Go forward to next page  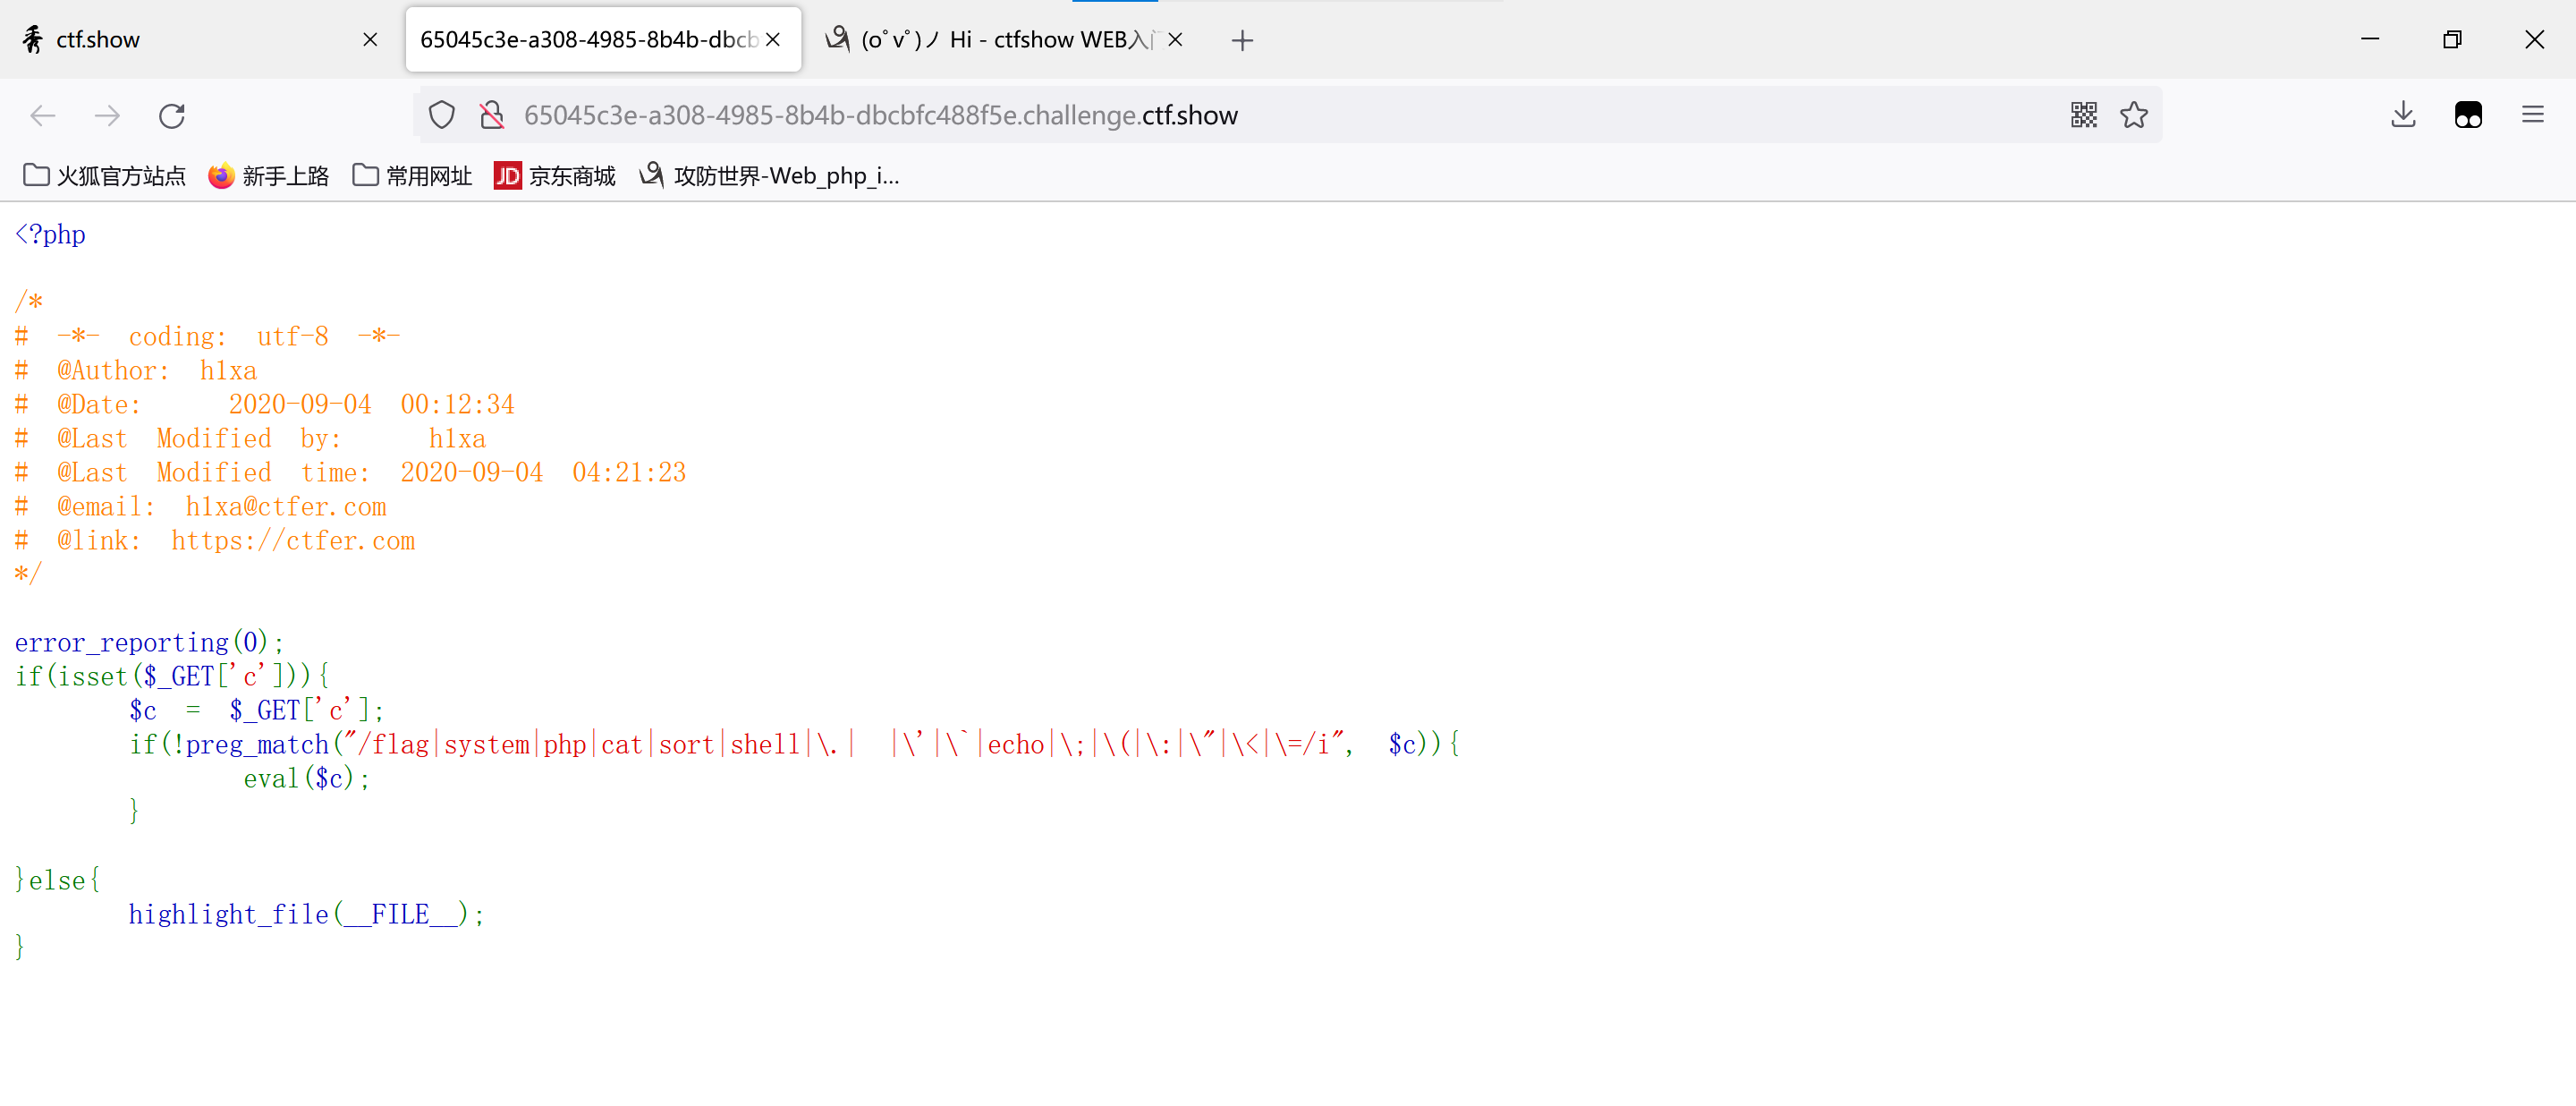107,116
